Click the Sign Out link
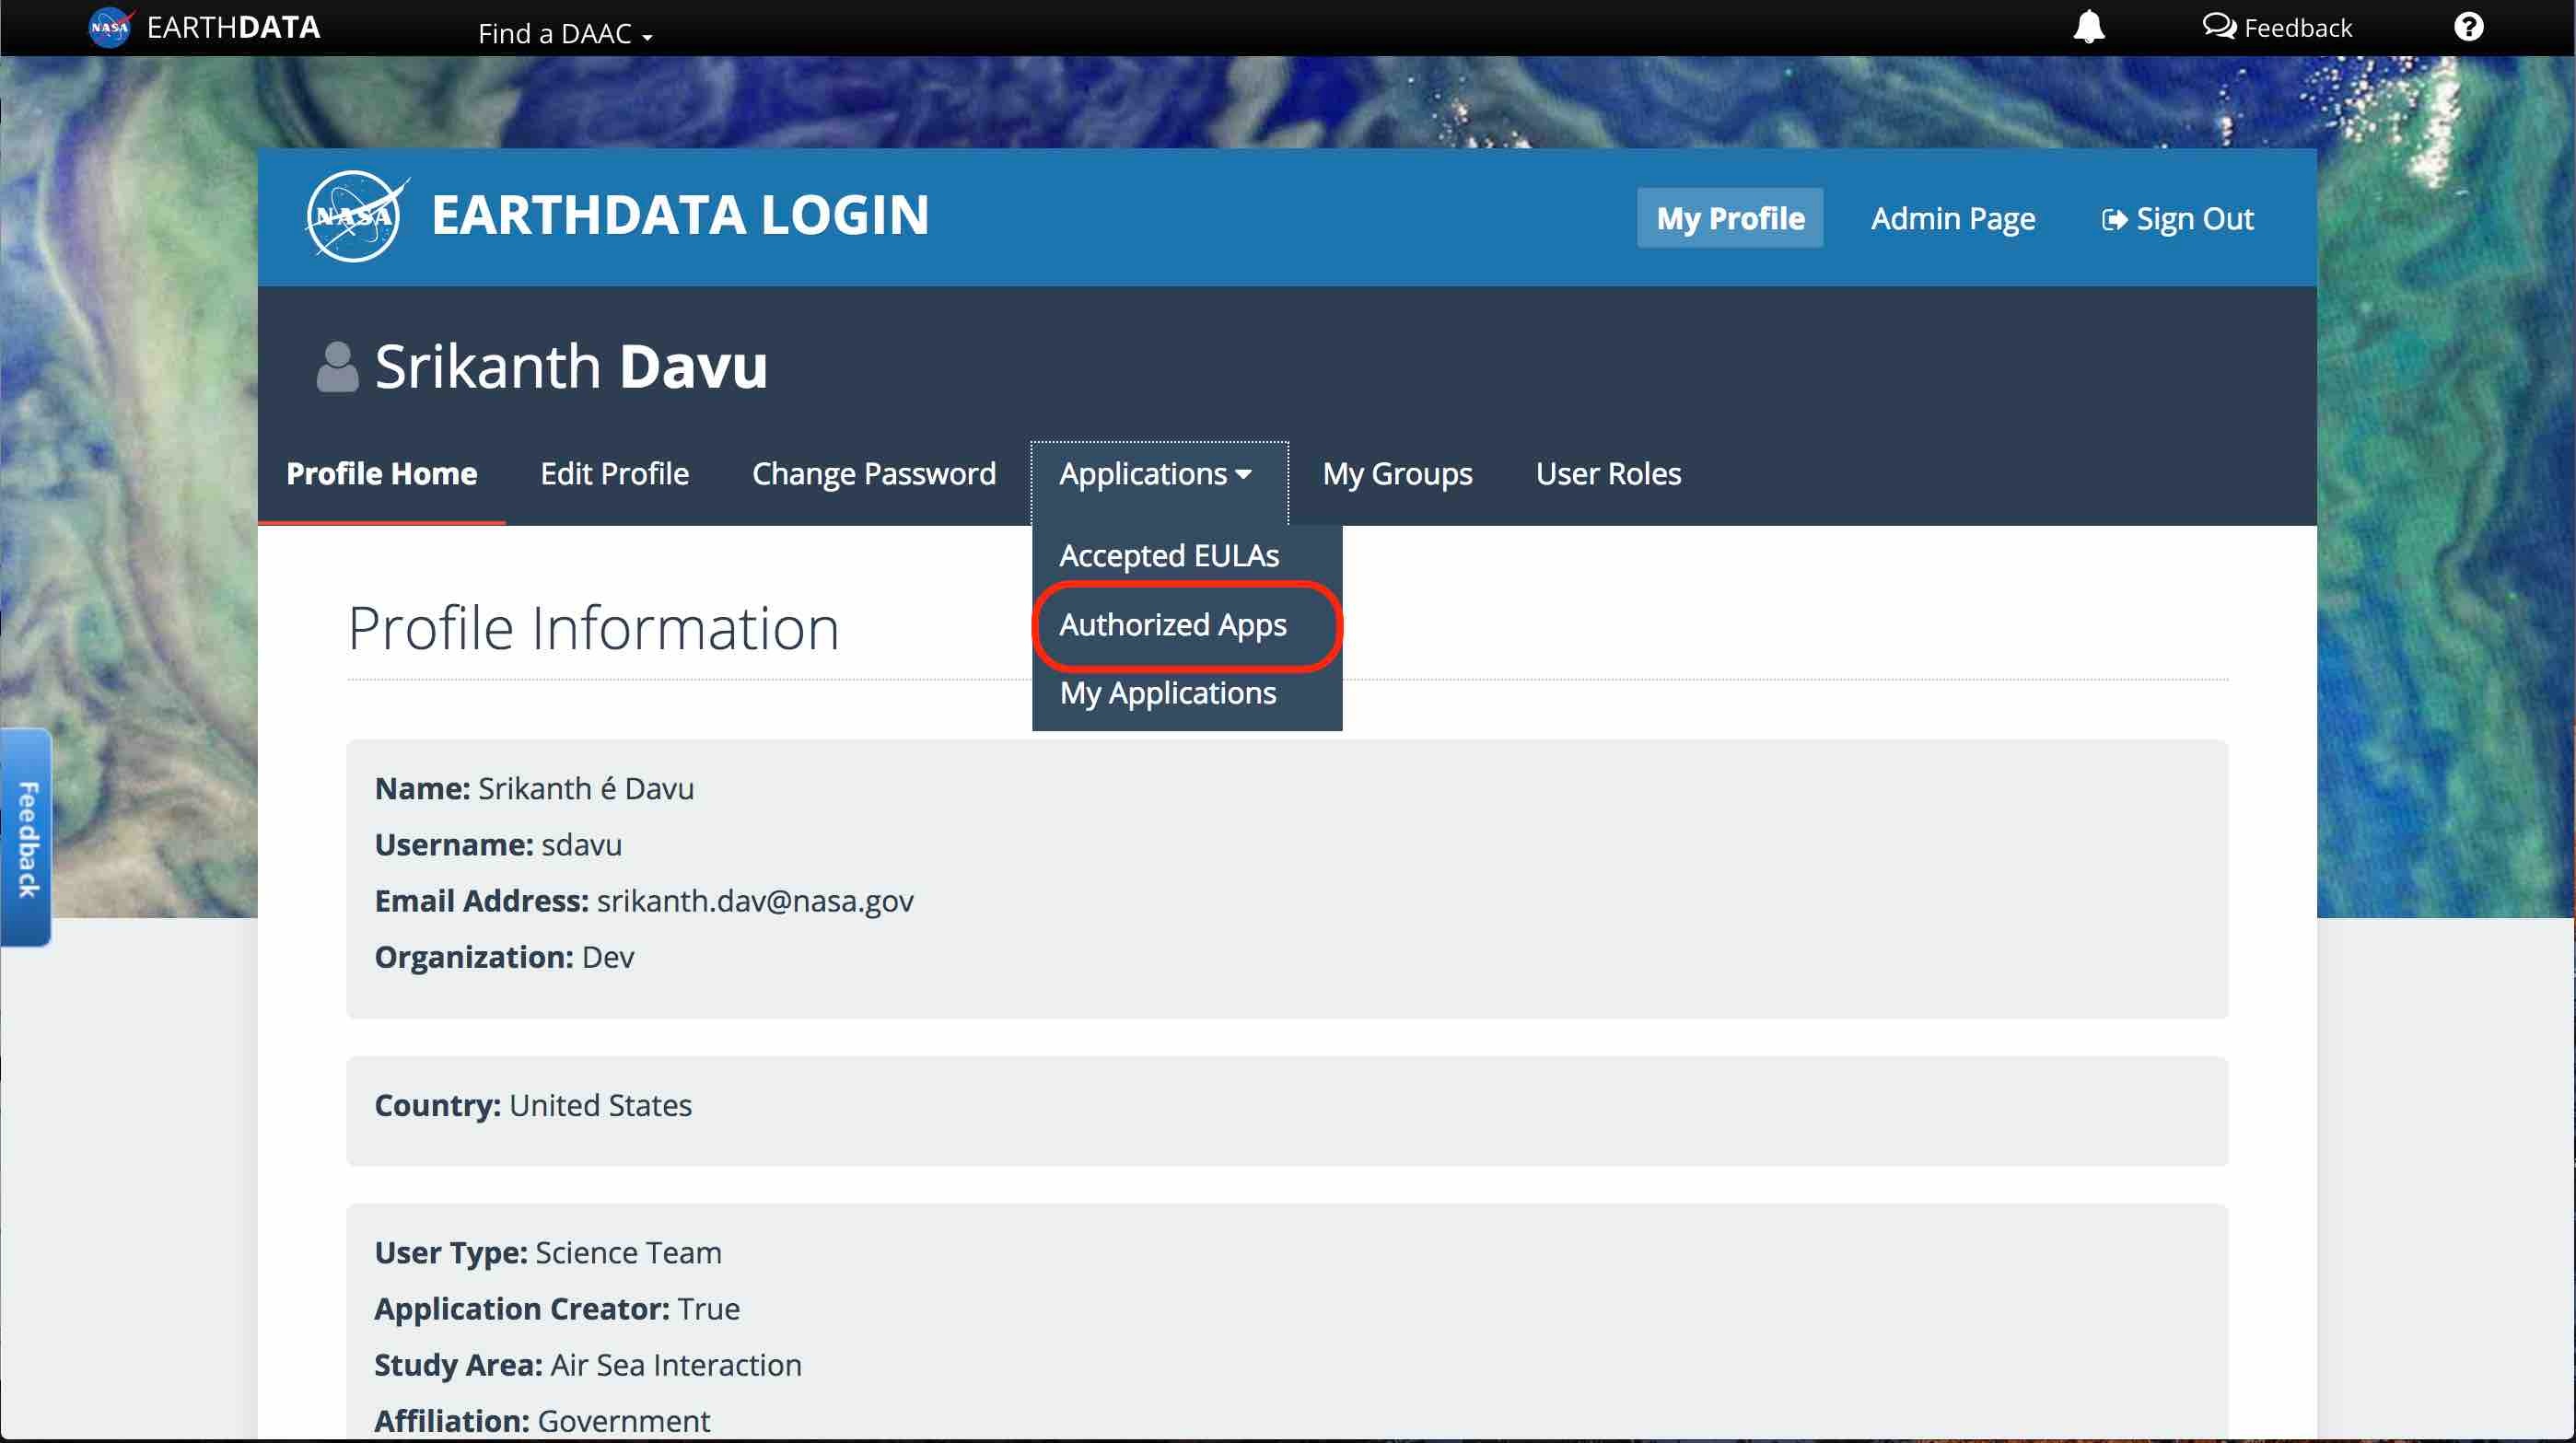The image size is (2576, 1443). click(2177, 218)
